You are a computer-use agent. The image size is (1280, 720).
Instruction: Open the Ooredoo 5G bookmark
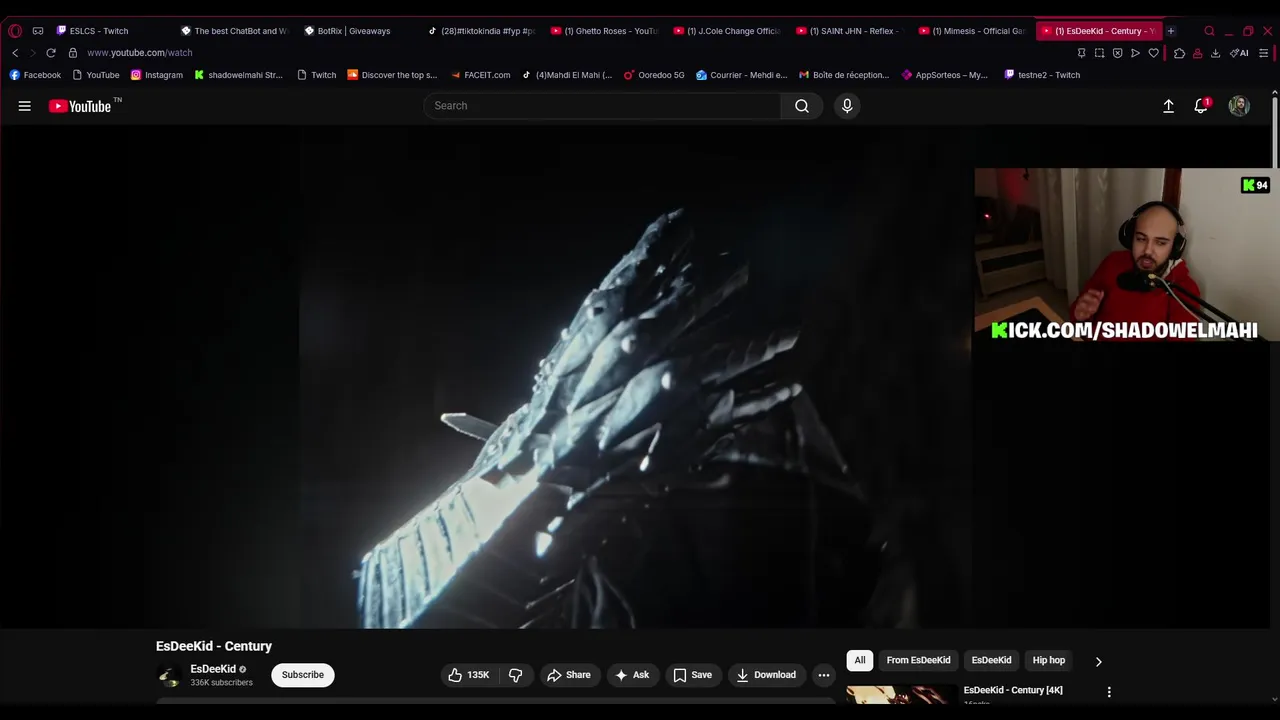click(x=654, y=75)
